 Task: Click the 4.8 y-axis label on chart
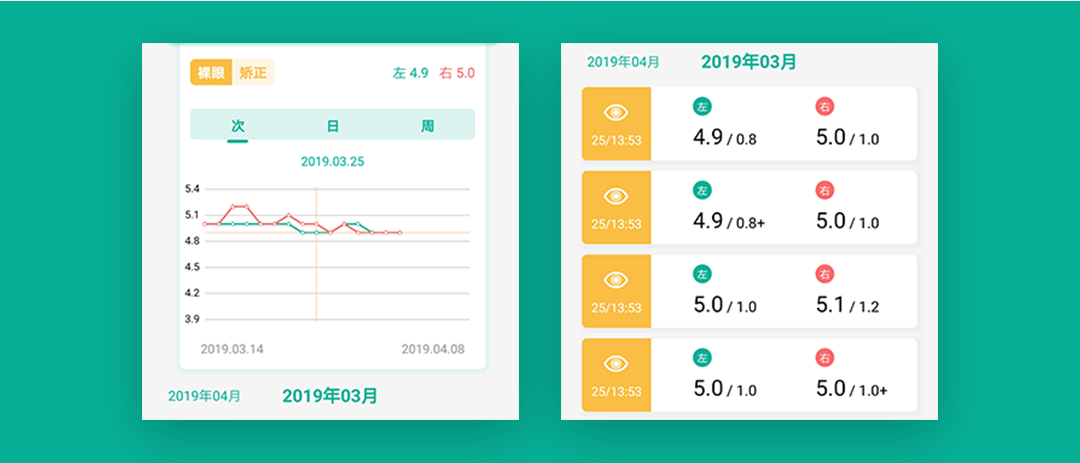pos(191,240)
